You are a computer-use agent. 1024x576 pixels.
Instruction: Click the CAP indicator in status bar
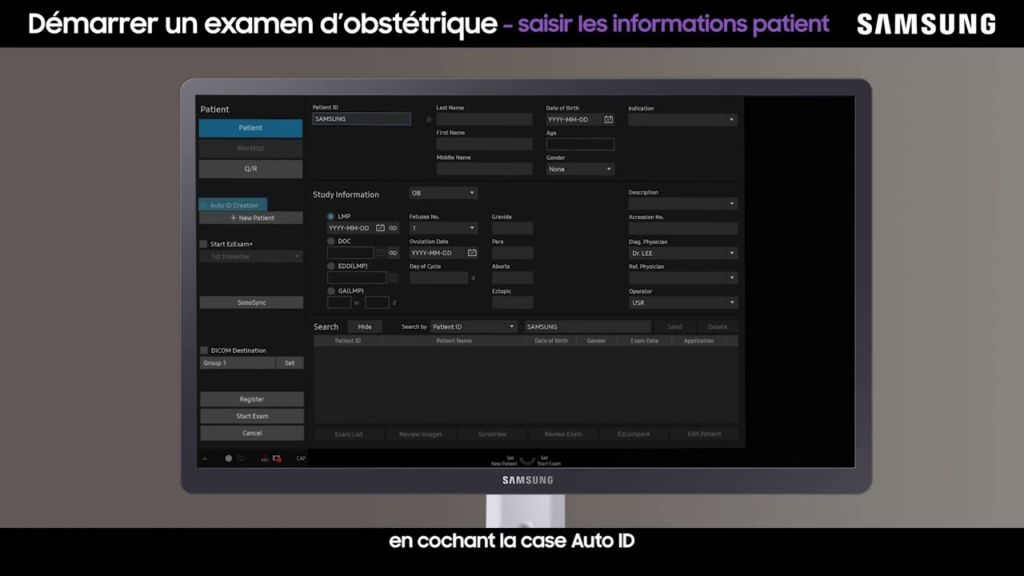tap(301, 458)
